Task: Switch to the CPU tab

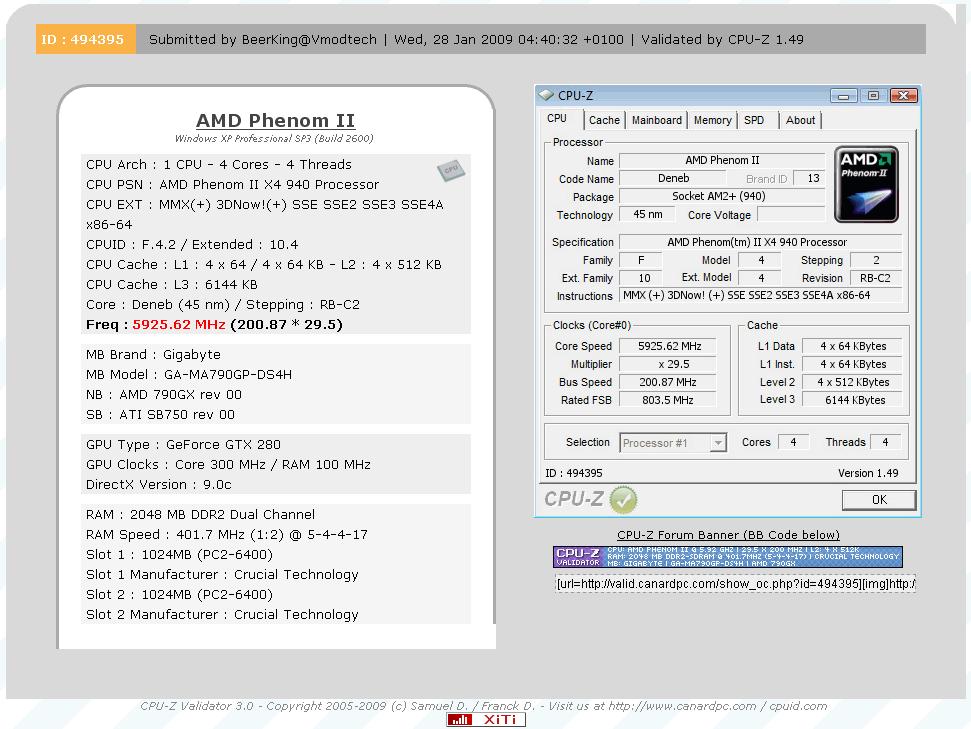Action: tap(557, 118)
